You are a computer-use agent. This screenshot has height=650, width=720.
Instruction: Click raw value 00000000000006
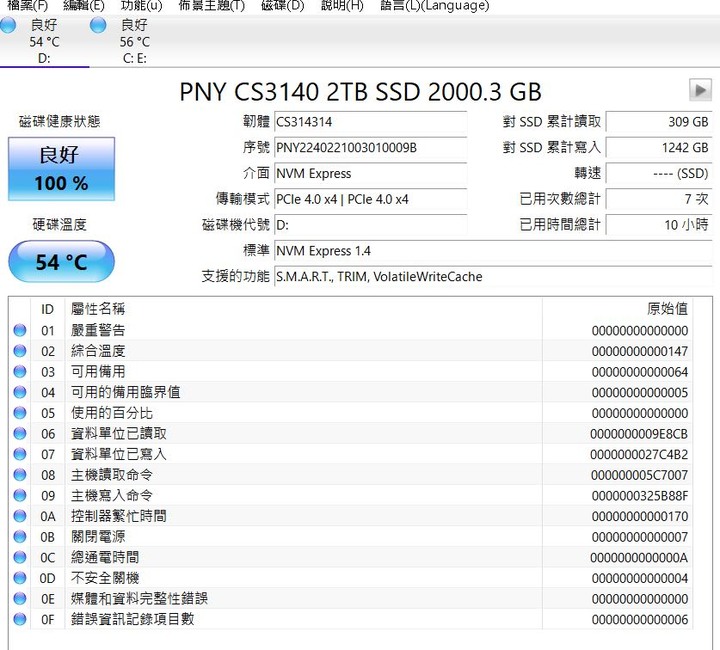(640, 620)
